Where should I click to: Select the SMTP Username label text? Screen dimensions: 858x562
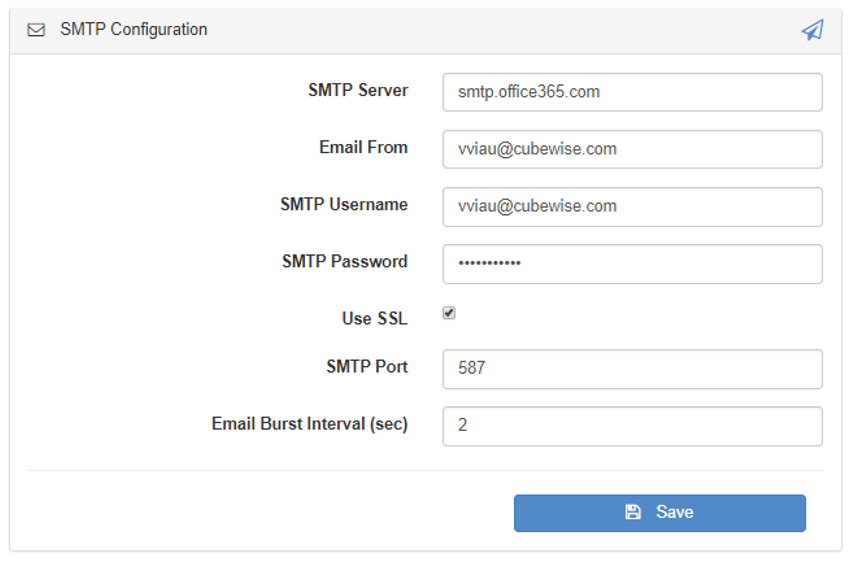tap(344, 204)
